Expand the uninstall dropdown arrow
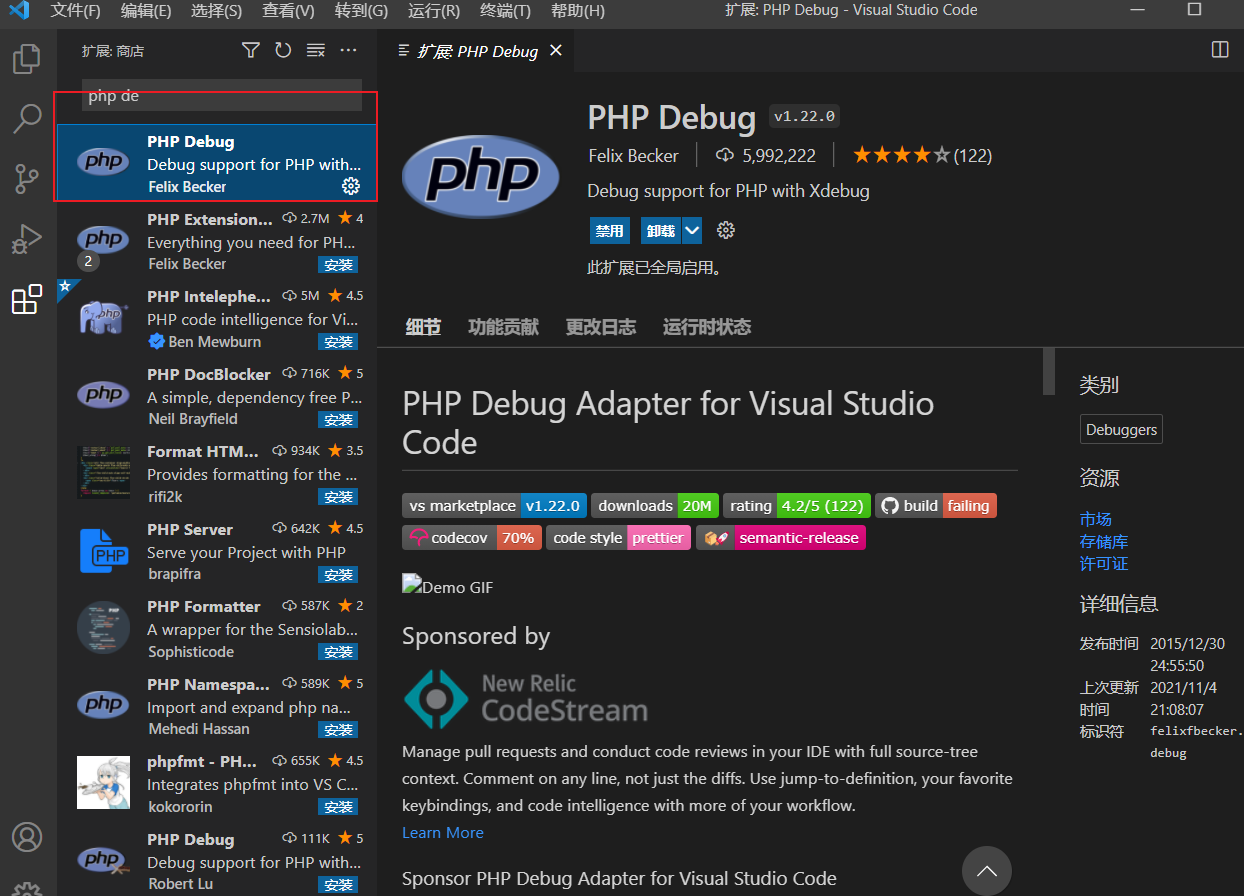The image size is (1244, 896). click(x=691, y=230)
